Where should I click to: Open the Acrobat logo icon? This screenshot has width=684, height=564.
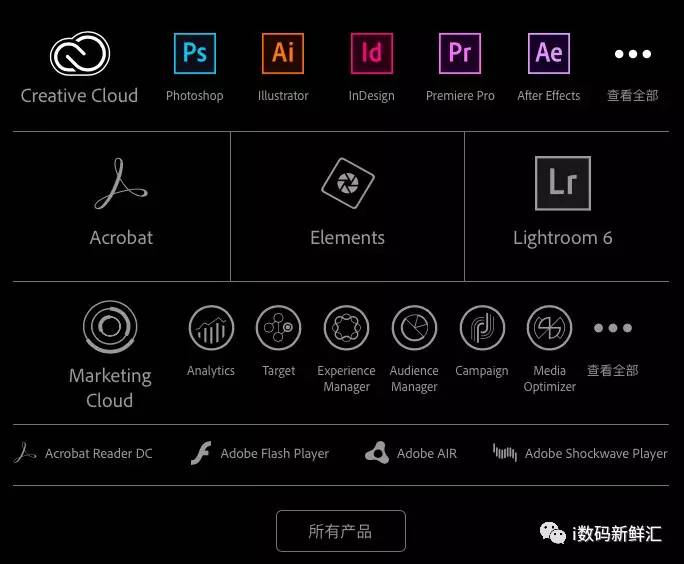pos(121,184)
